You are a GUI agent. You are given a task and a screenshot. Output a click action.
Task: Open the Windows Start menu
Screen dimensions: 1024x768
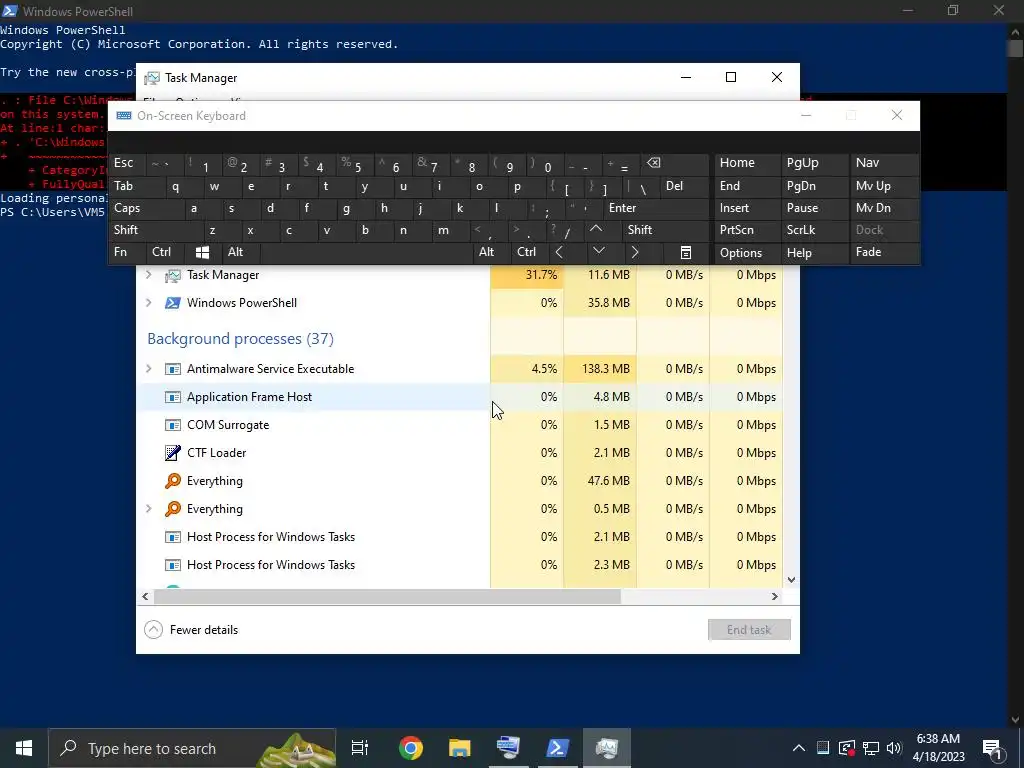(x=24, y=748)
